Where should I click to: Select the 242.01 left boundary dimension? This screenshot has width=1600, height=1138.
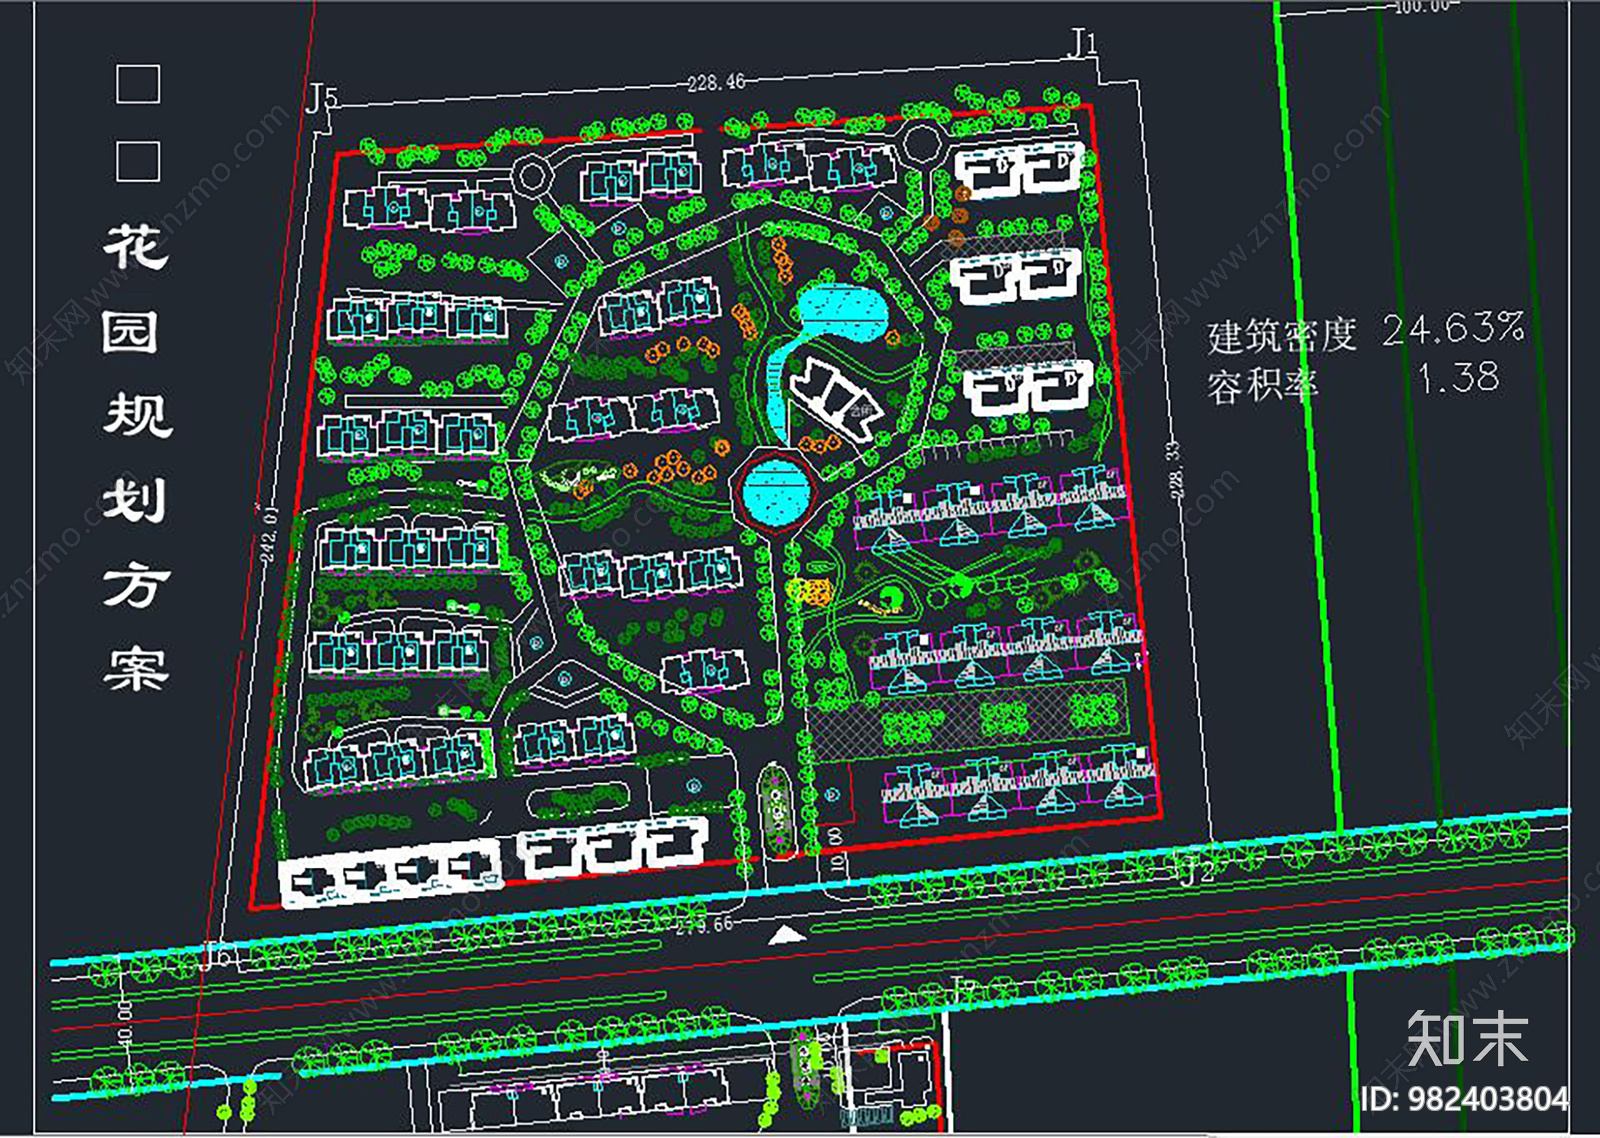coord(269,534)
